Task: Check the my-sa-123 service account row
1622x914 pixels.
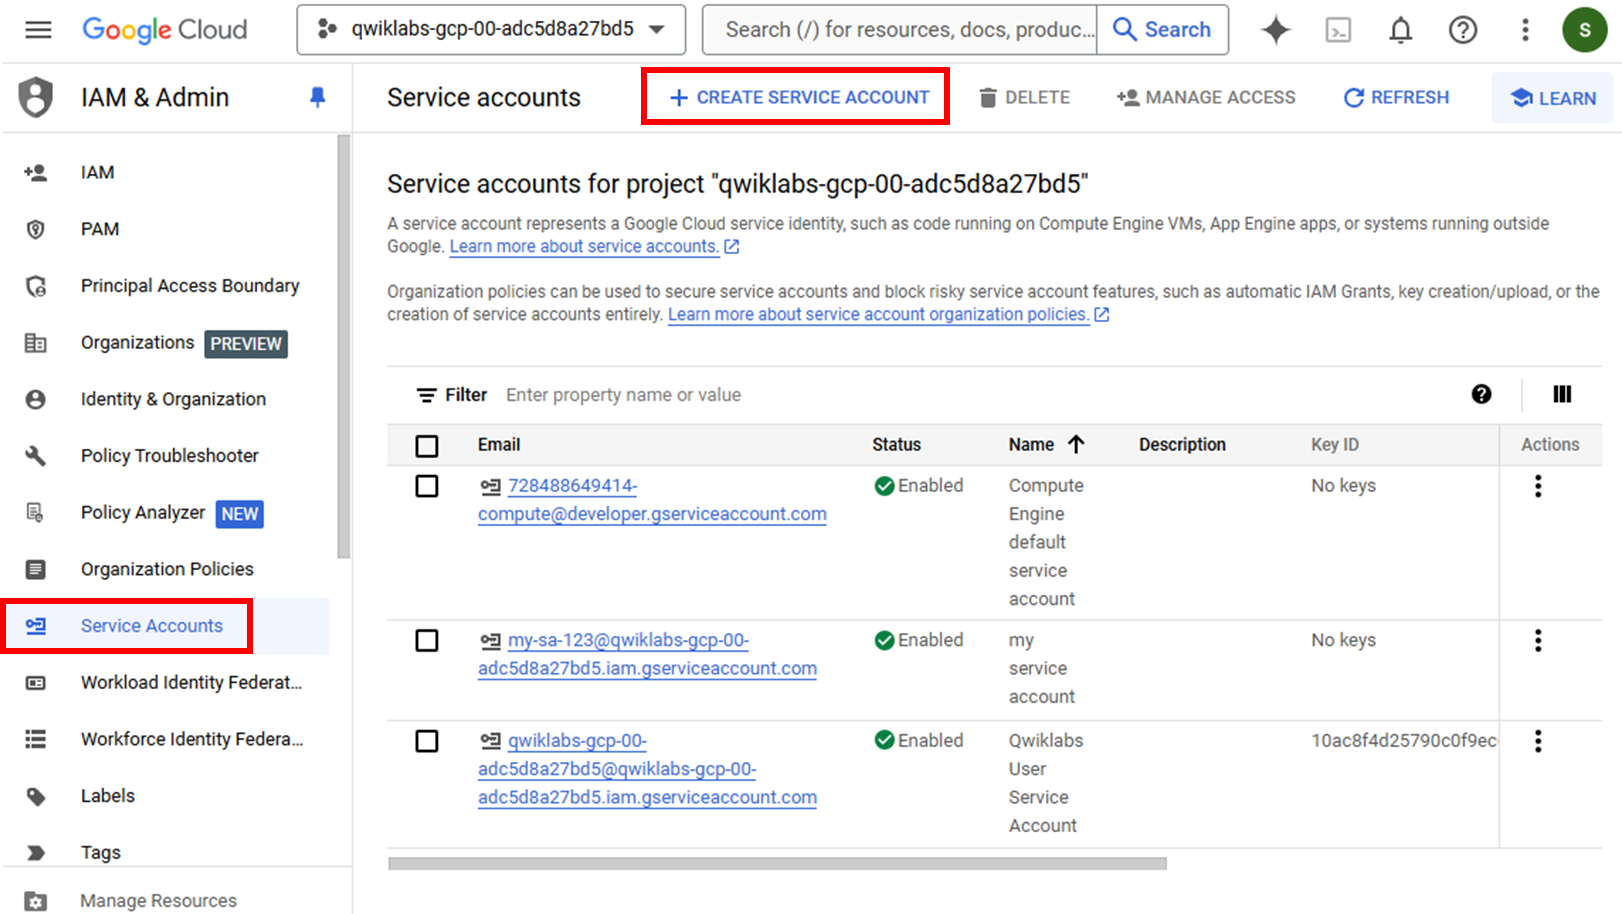Action: pyautogui.click(x=427, y=640)
